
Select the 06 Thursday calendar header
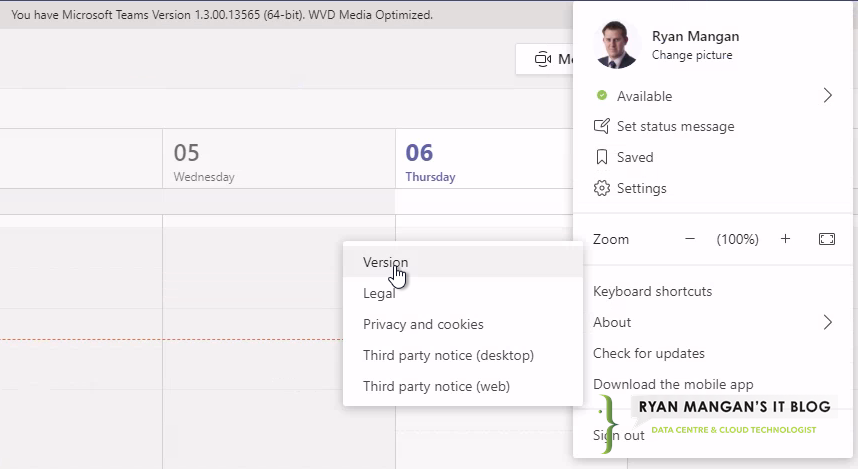[484, 159]
